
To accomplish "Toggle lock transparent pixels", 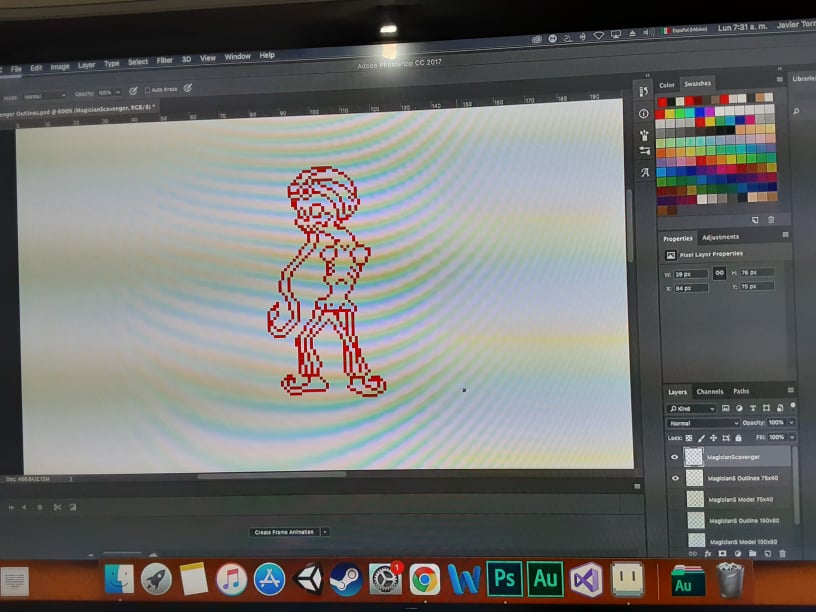I will point(689,438).
